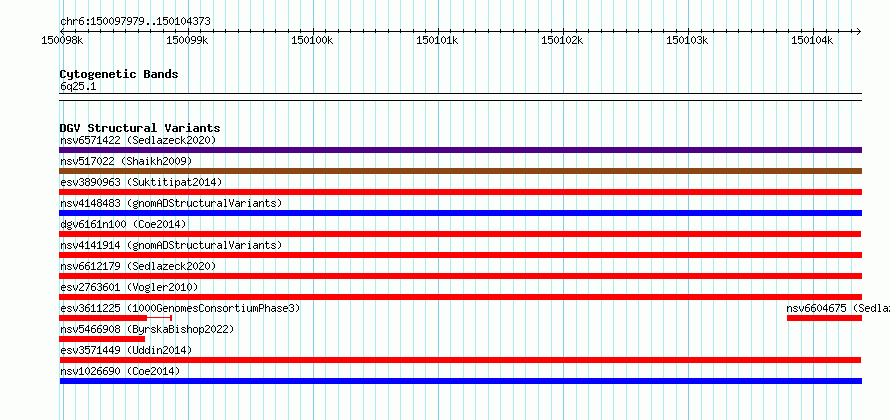Click the 150101k ruler tick label
Screen dimensions: 890x420
(437, 40)
